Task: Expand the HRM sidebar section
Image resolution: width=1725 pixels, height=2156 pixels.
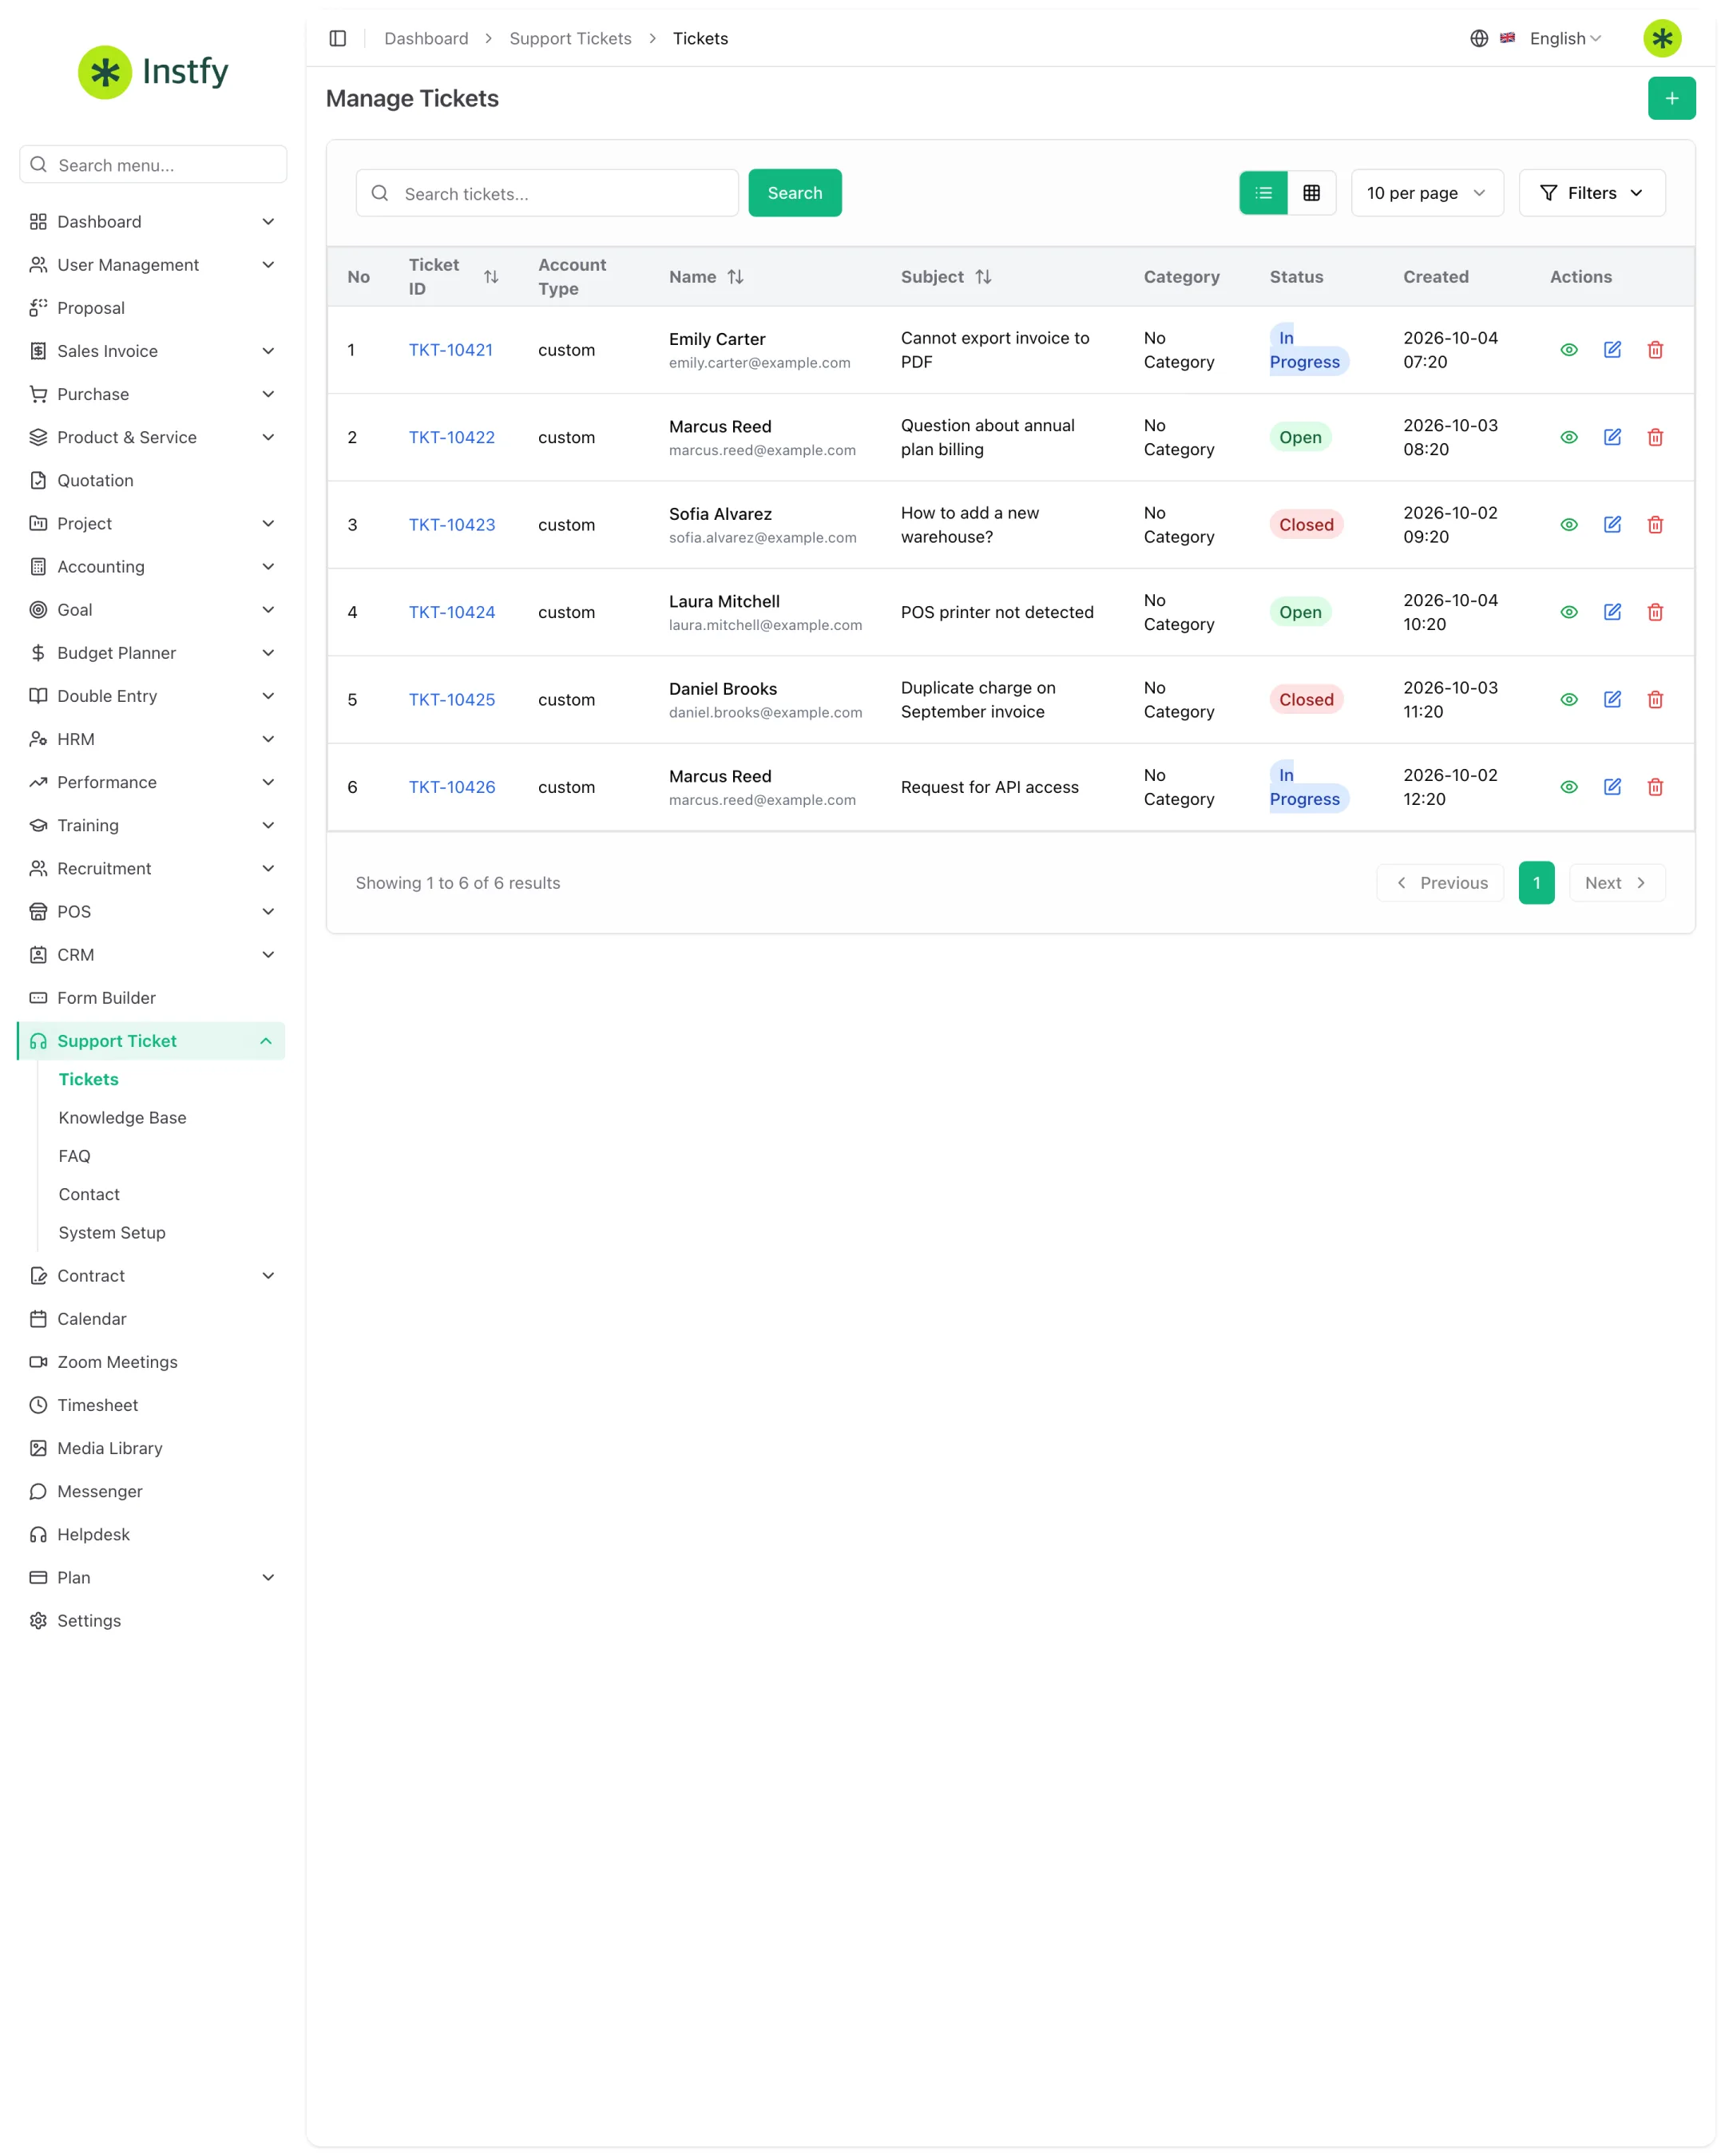Action: (152, 739)
